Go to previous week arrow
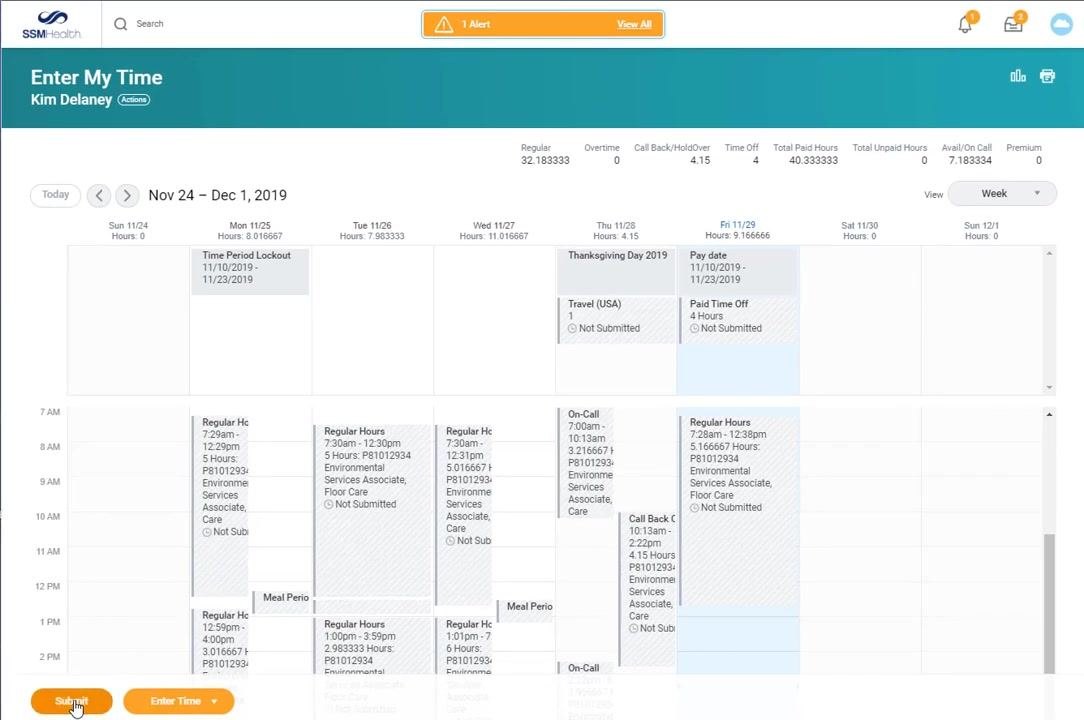This screenshot has width=1084, height=720. coord(99,196)
